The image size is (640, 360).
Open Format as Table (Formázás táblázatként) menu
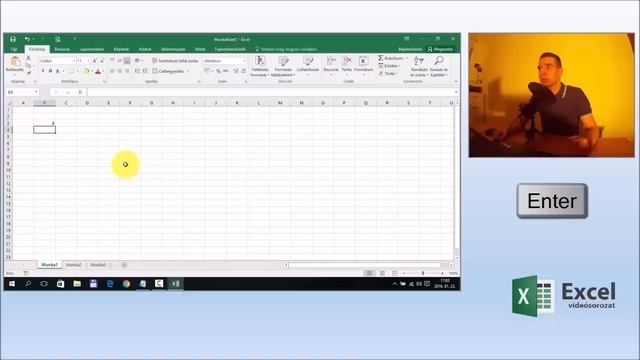[283, 67]
